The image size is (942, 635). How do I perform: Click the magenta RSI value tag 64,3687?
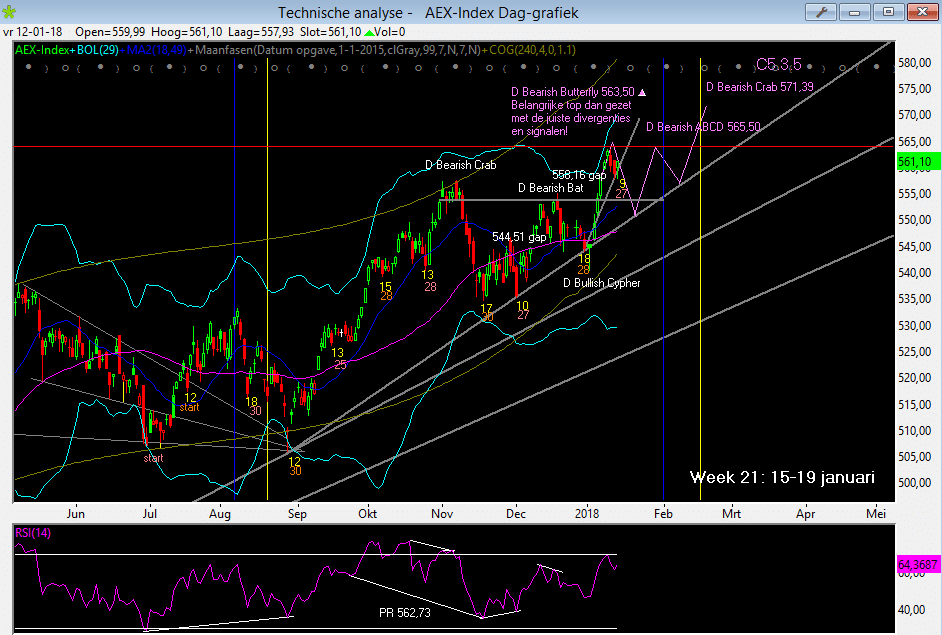tap(918, 565)
